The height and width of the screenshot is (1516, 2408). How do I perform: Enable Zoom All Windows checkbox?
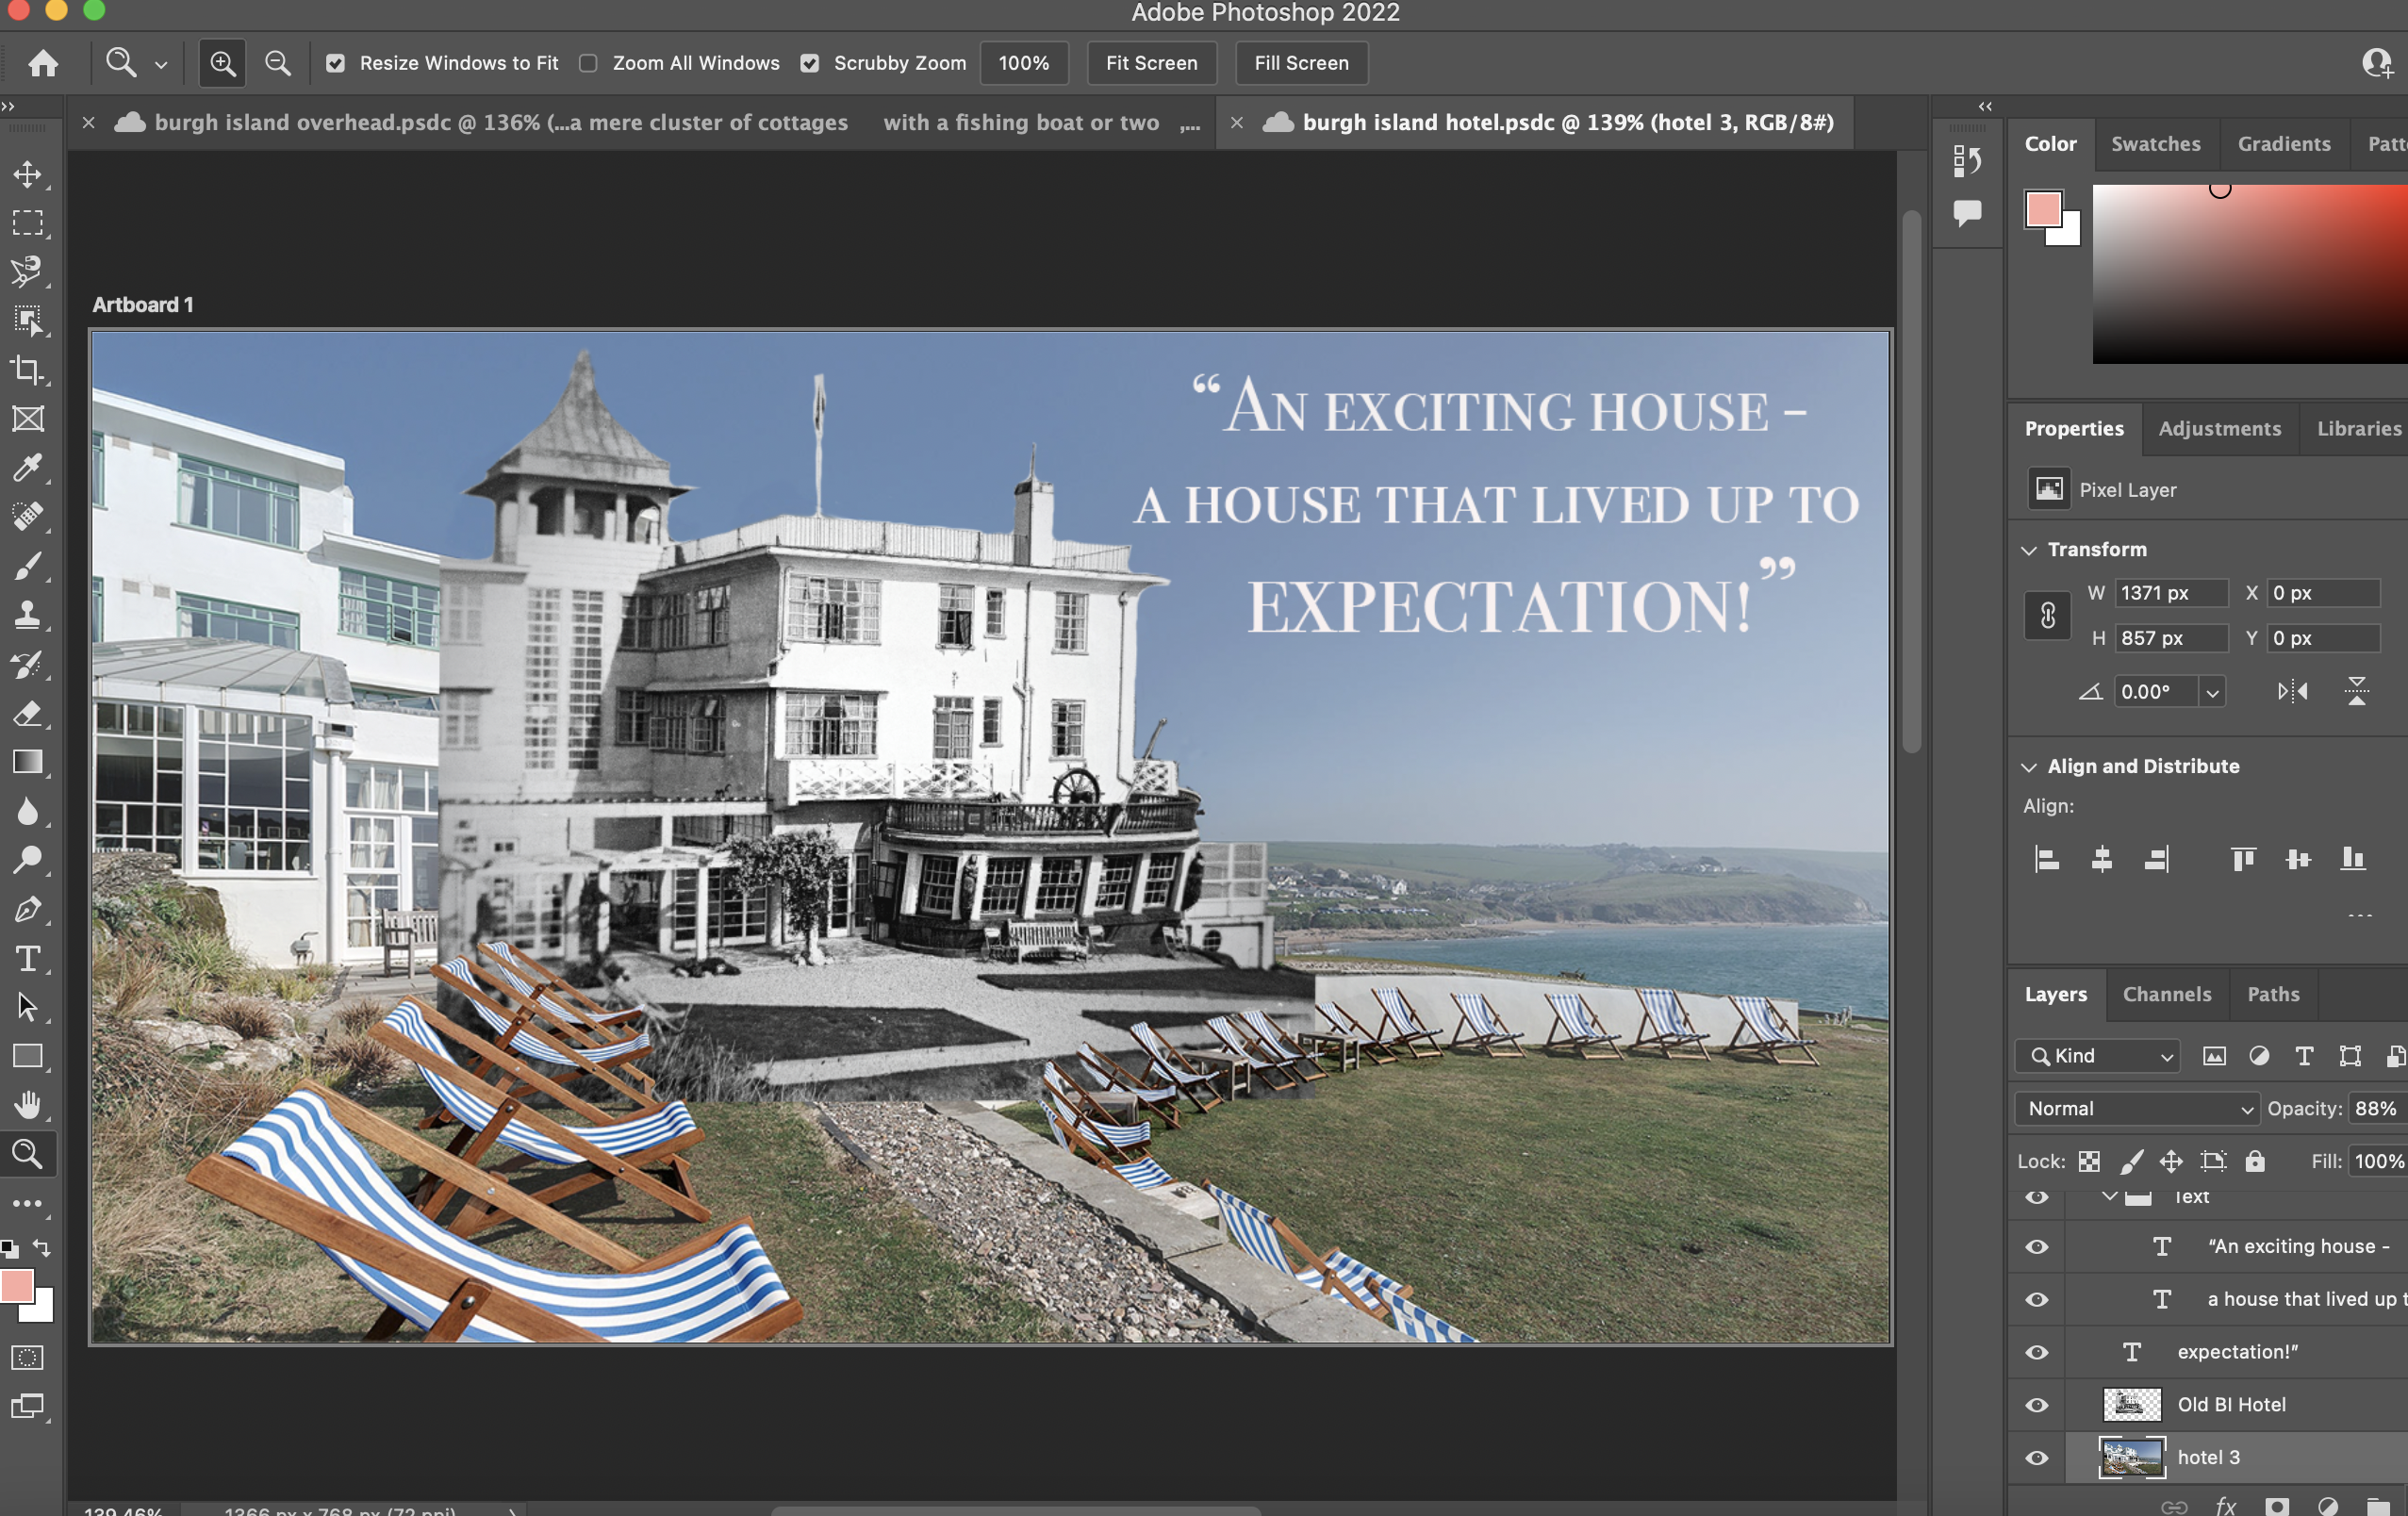coord(589,63)
